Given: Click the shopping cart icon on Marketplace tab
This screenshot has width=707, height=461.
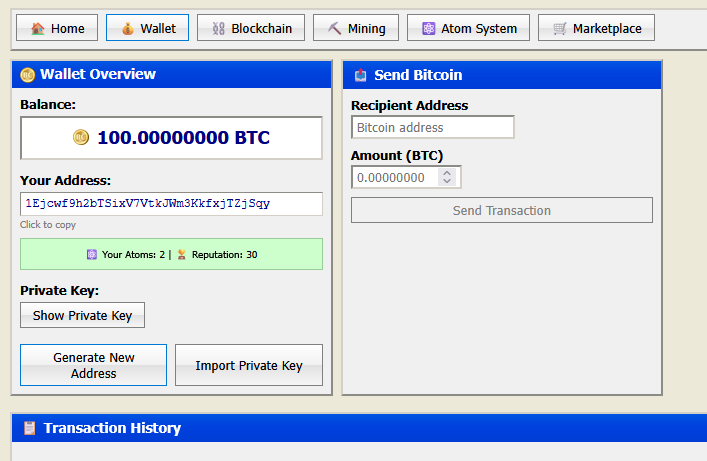Looking at the screenshot, I should [x=560, y=28].
